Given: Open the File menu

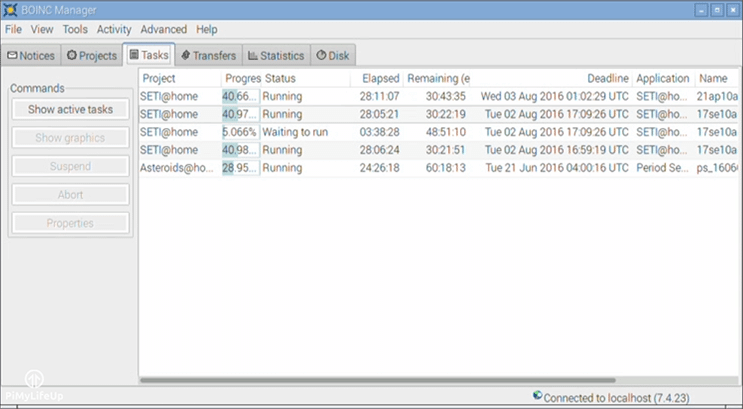Looking at the screenshot, I should pyautogui.click(x=13, y=29).
